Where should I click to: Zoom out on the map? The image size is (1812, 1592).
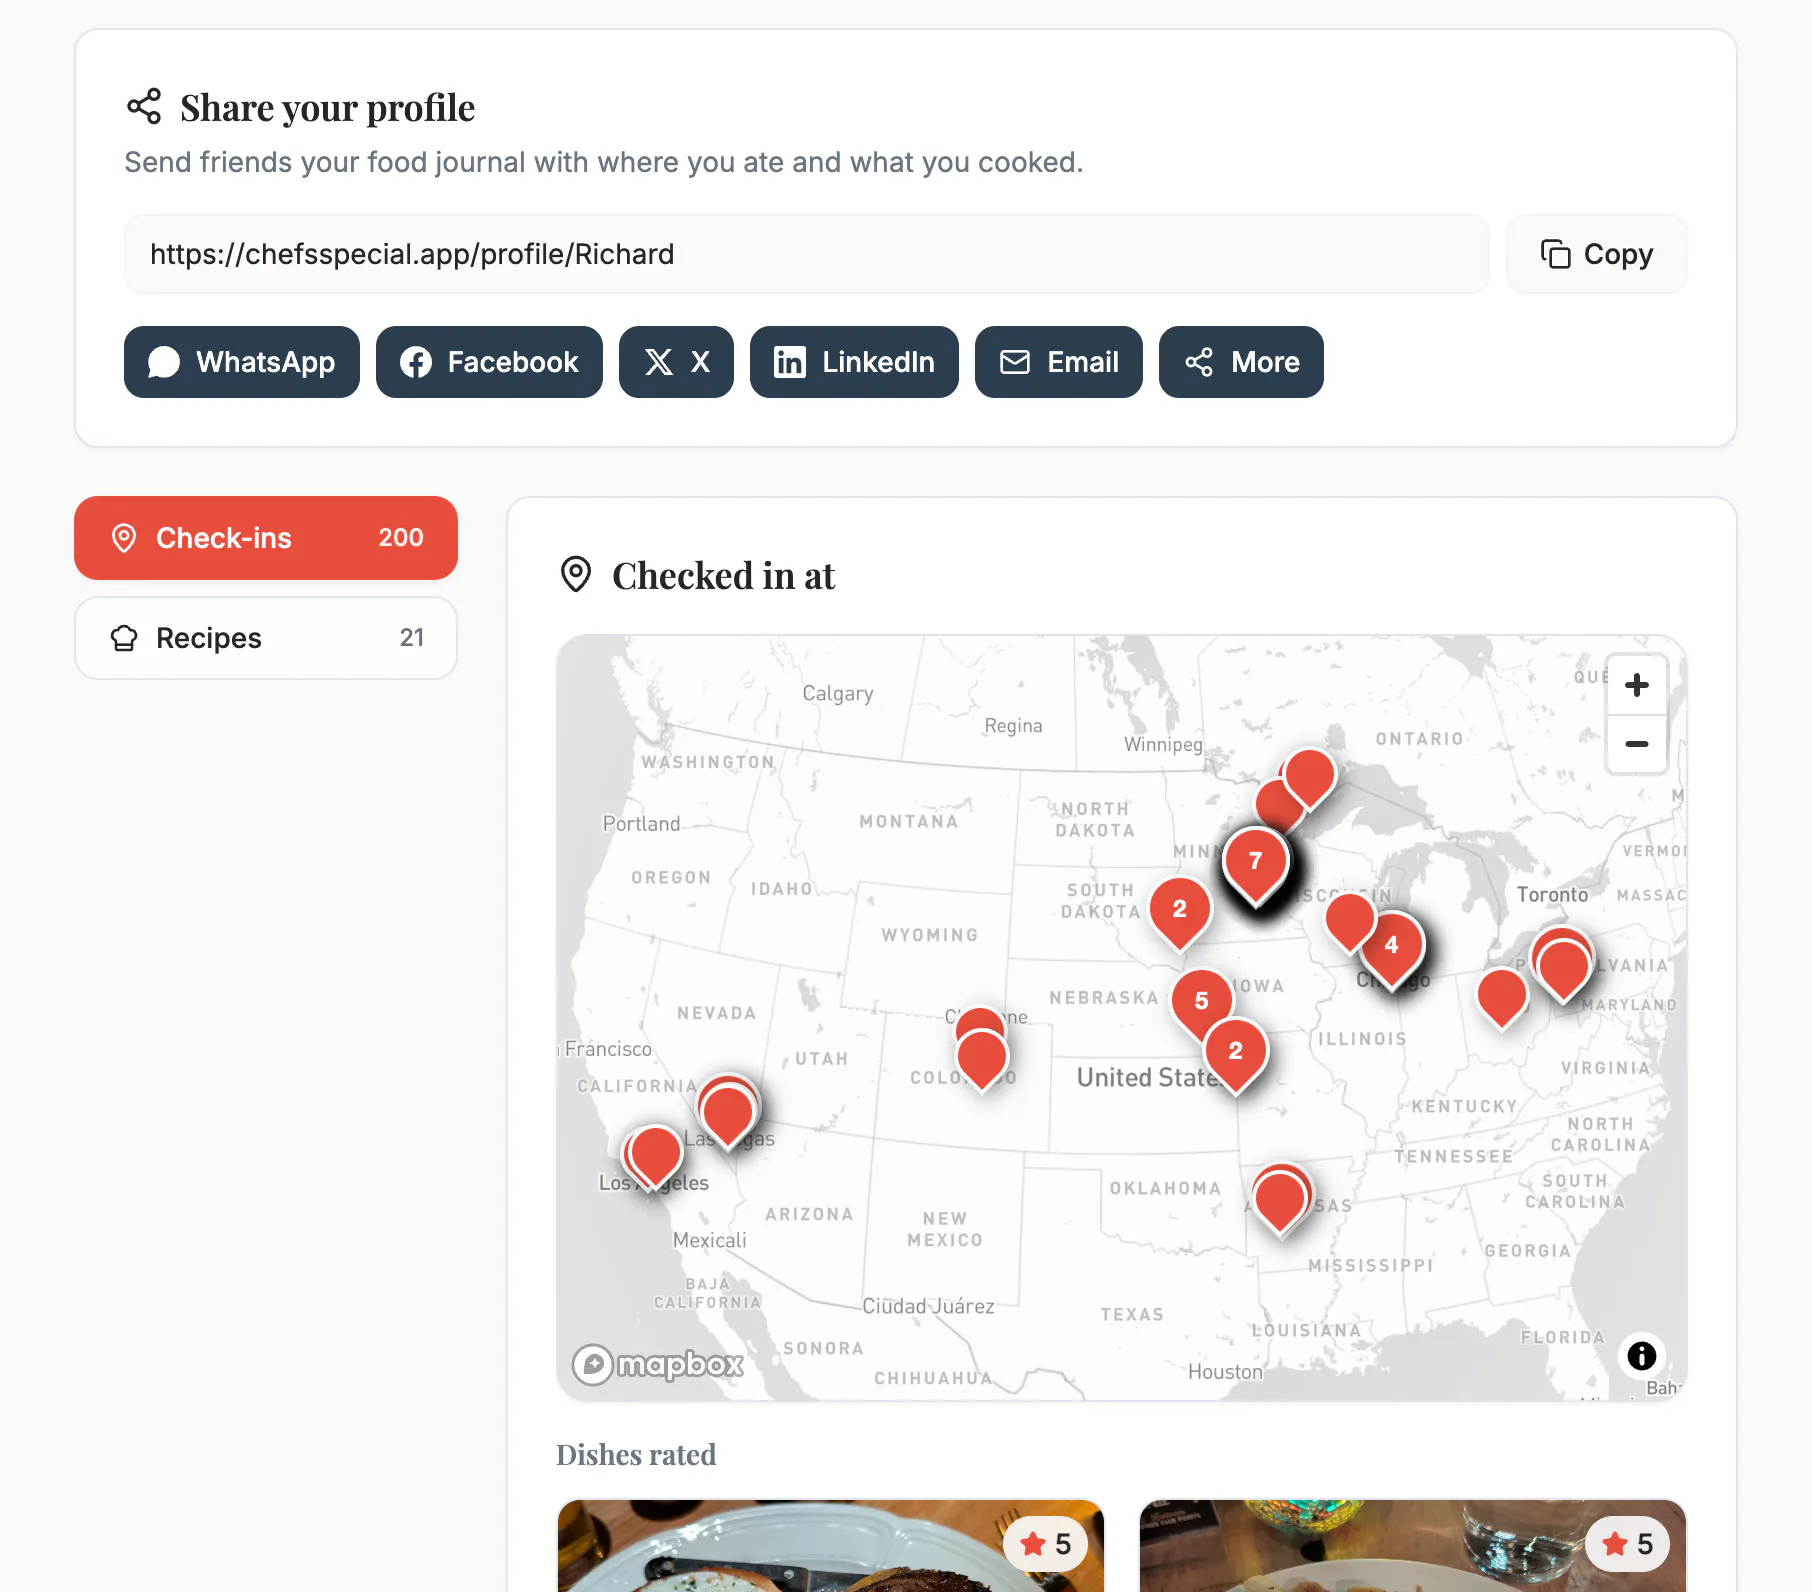(x=1637, y=744)
